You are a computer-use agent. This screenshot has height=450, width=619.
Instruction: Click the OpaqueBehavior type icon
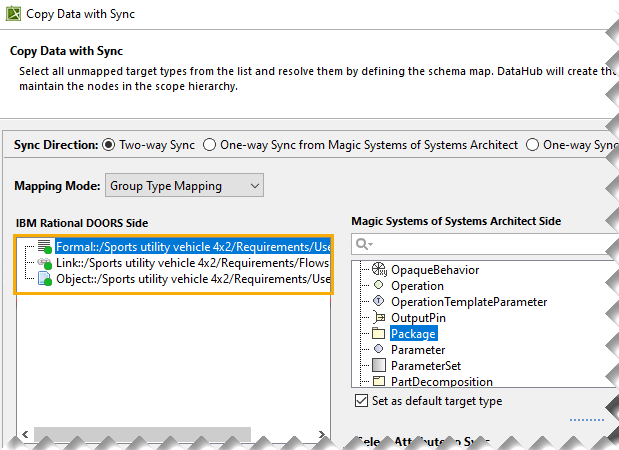point(379,269)
